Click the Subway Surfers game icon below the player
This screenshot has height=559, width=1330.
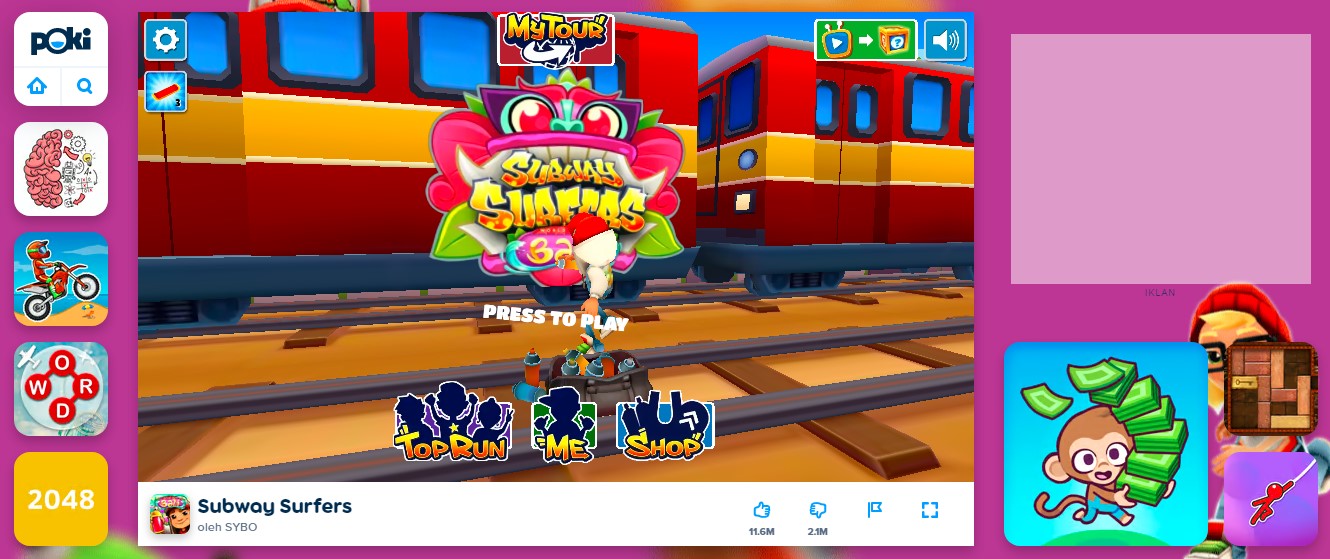tap(169, 514)
